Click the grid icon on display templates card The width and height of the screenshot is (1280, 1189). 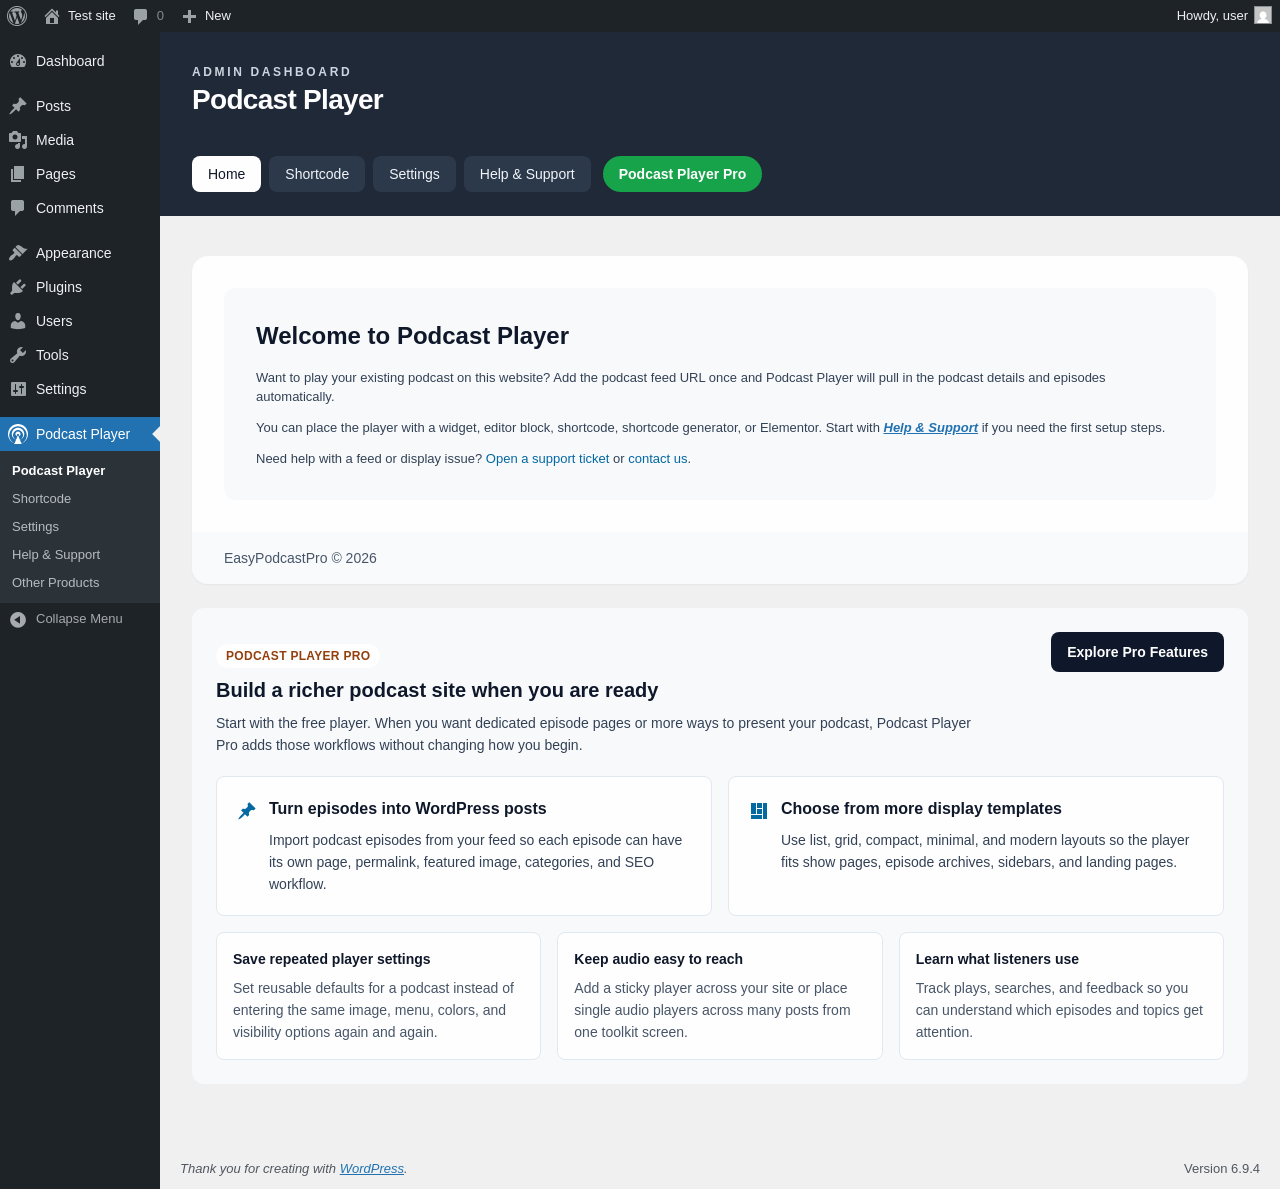click(759, 811)
